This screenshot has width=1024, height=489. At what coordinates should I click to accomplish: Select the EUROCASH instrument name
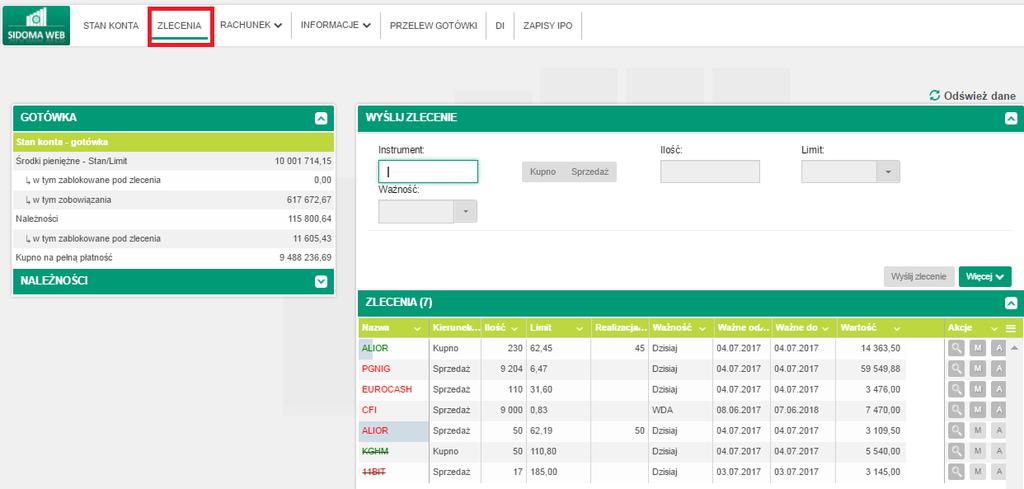tap(387, 390)
